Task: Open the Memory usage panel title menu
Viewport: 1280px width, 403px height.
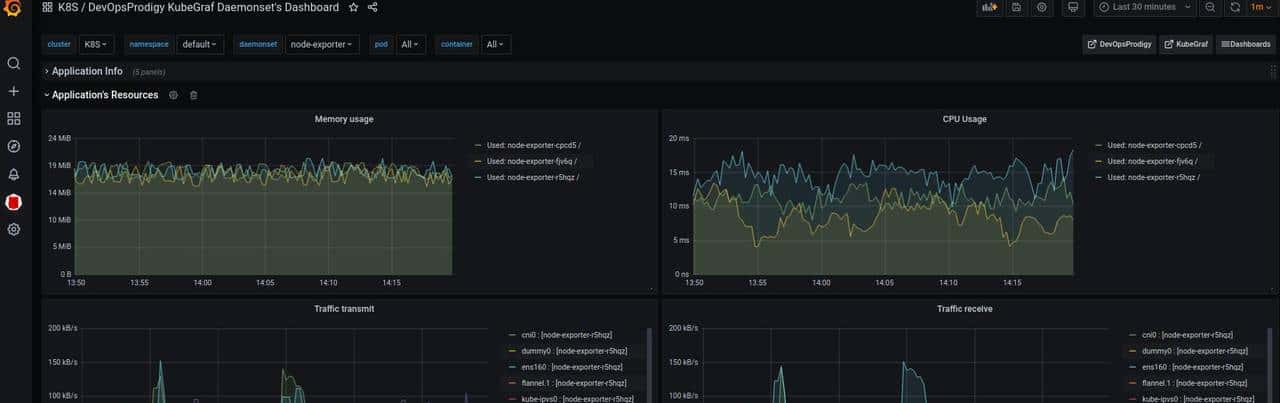Action: tap(344, 119)
